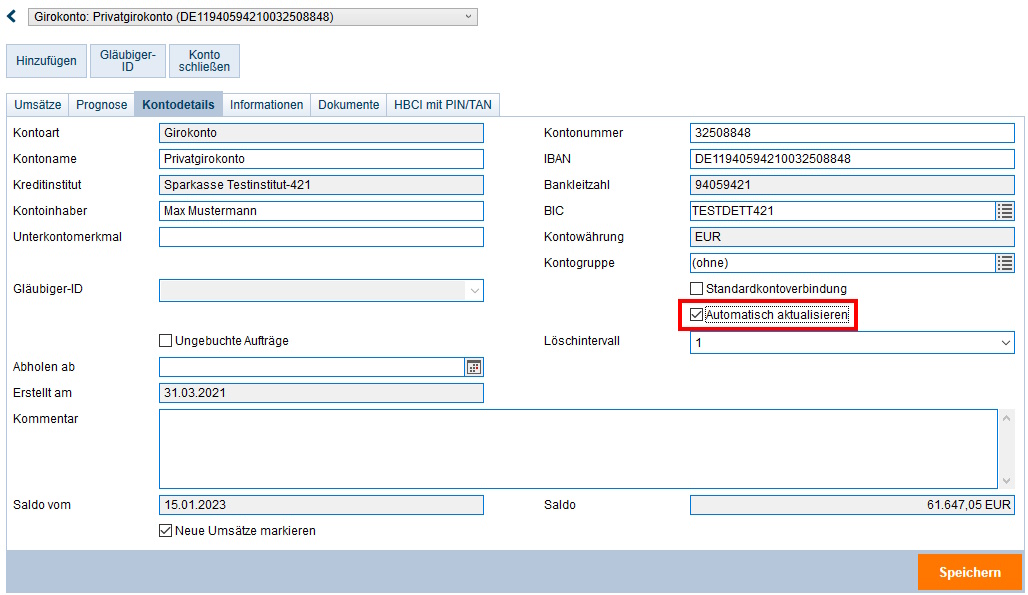Switch to the Umsätze tab

click(38, 105)
